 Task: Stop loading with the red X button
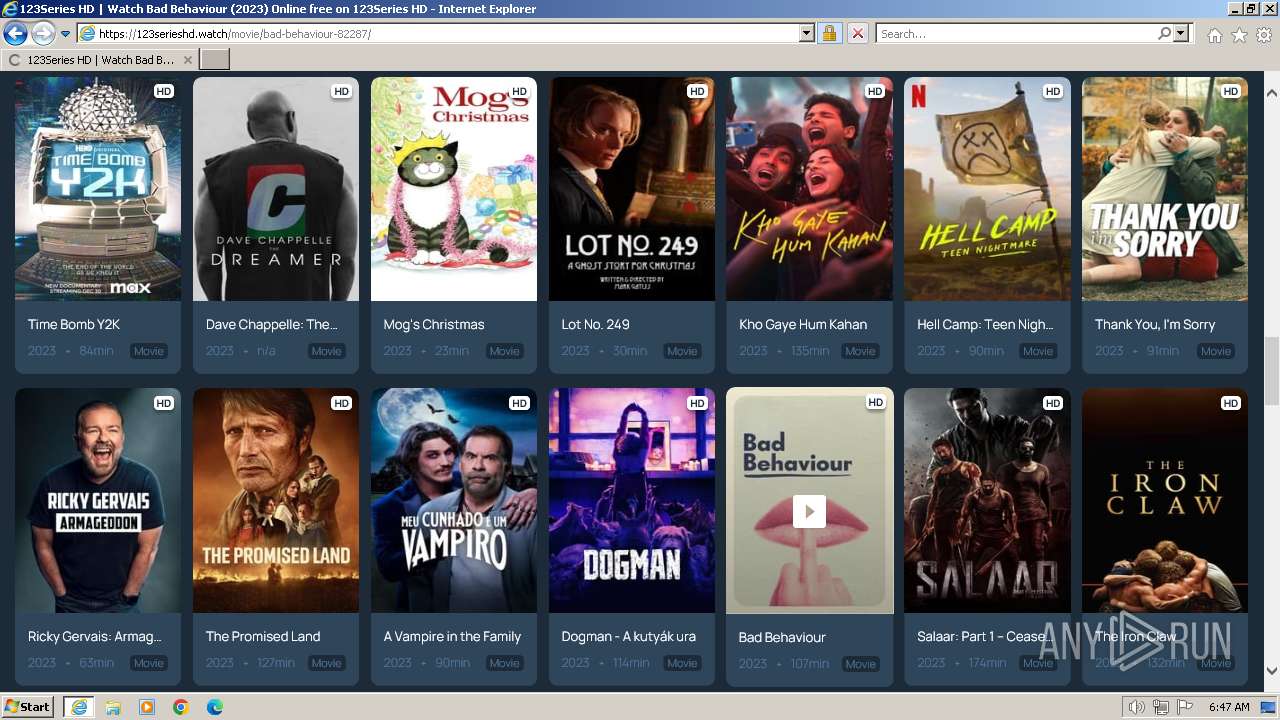857,34
